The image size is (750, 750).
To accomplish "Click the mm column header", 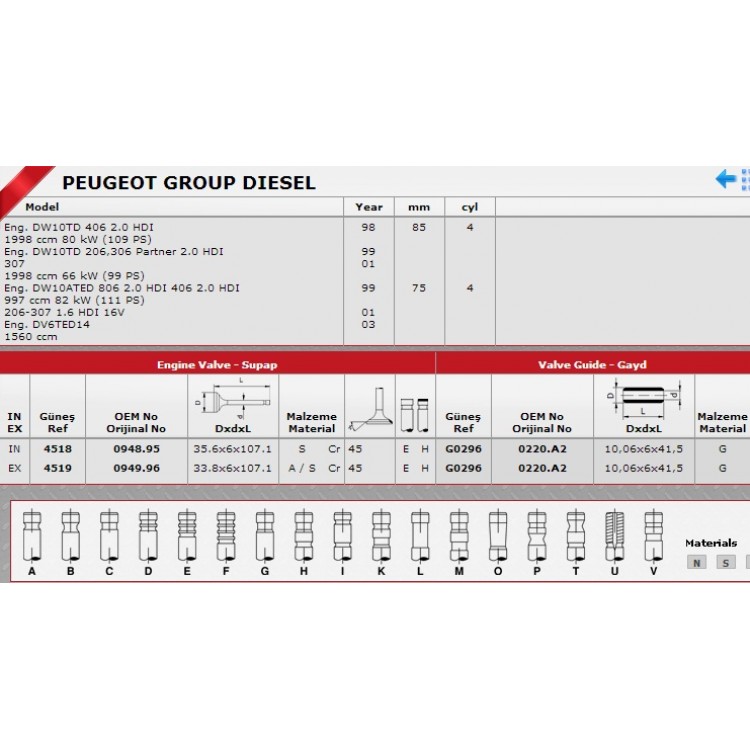I will tap(419, 207).
